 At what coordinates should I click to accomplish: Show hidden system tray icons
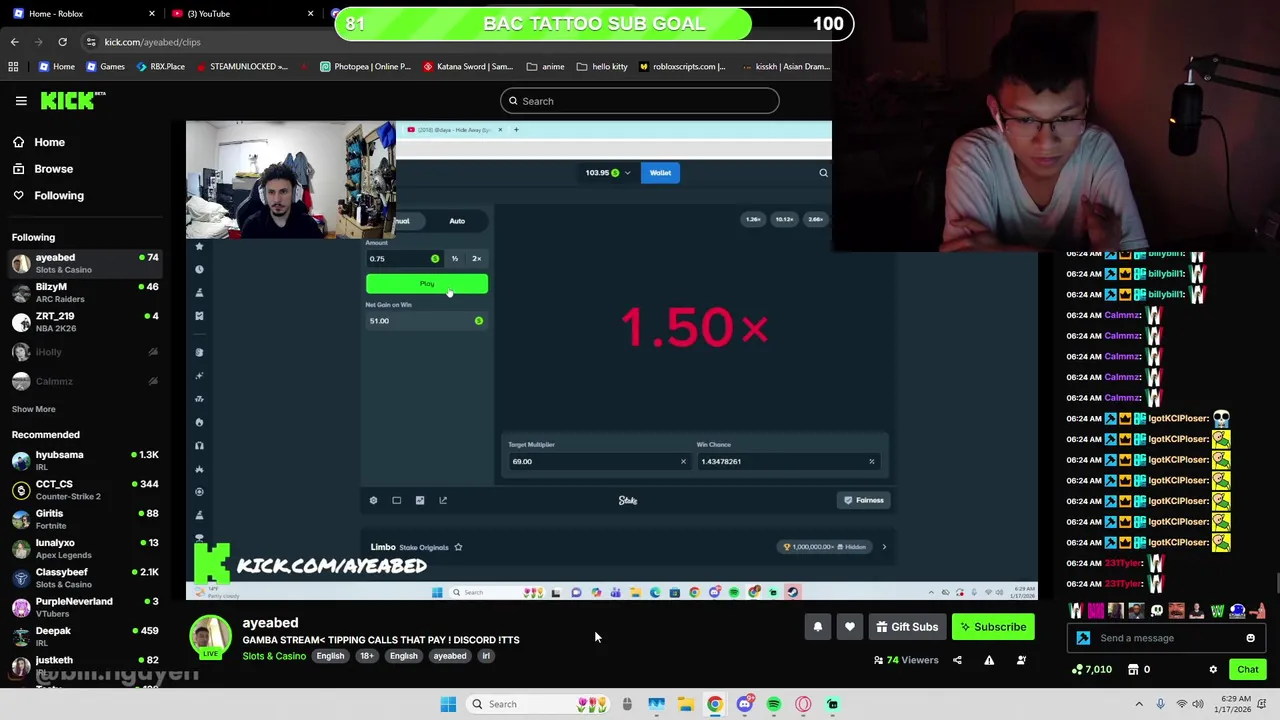pos(1138,704)
